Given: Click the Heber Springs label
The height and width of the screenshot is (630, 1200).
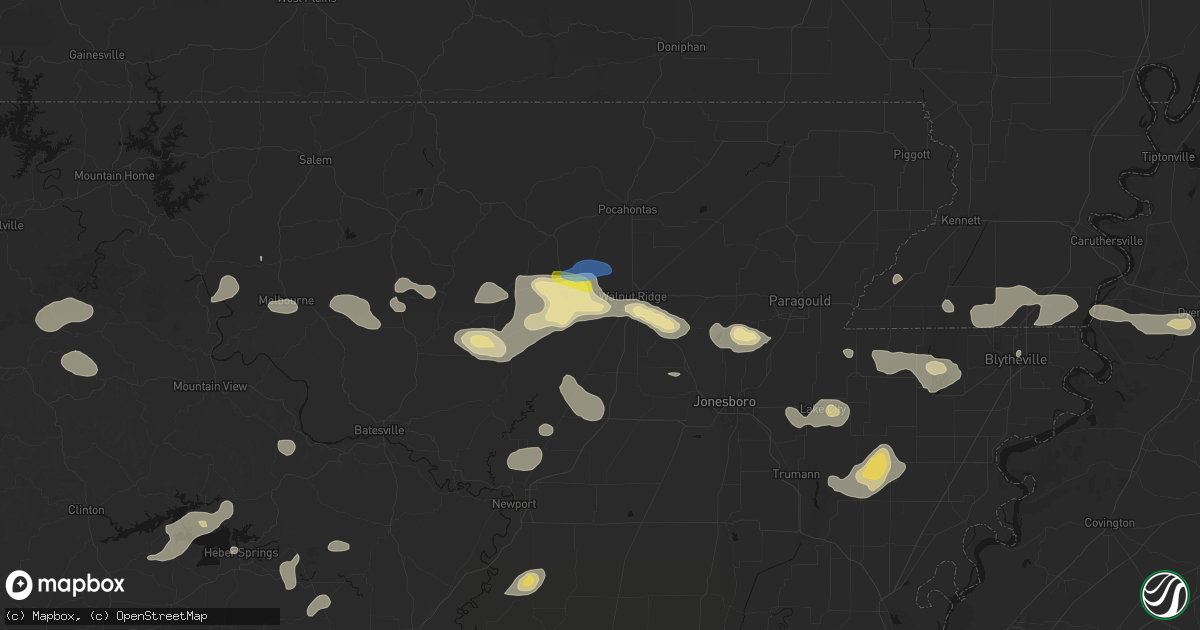Looking at the screenshot, I should tap(242, 554).
